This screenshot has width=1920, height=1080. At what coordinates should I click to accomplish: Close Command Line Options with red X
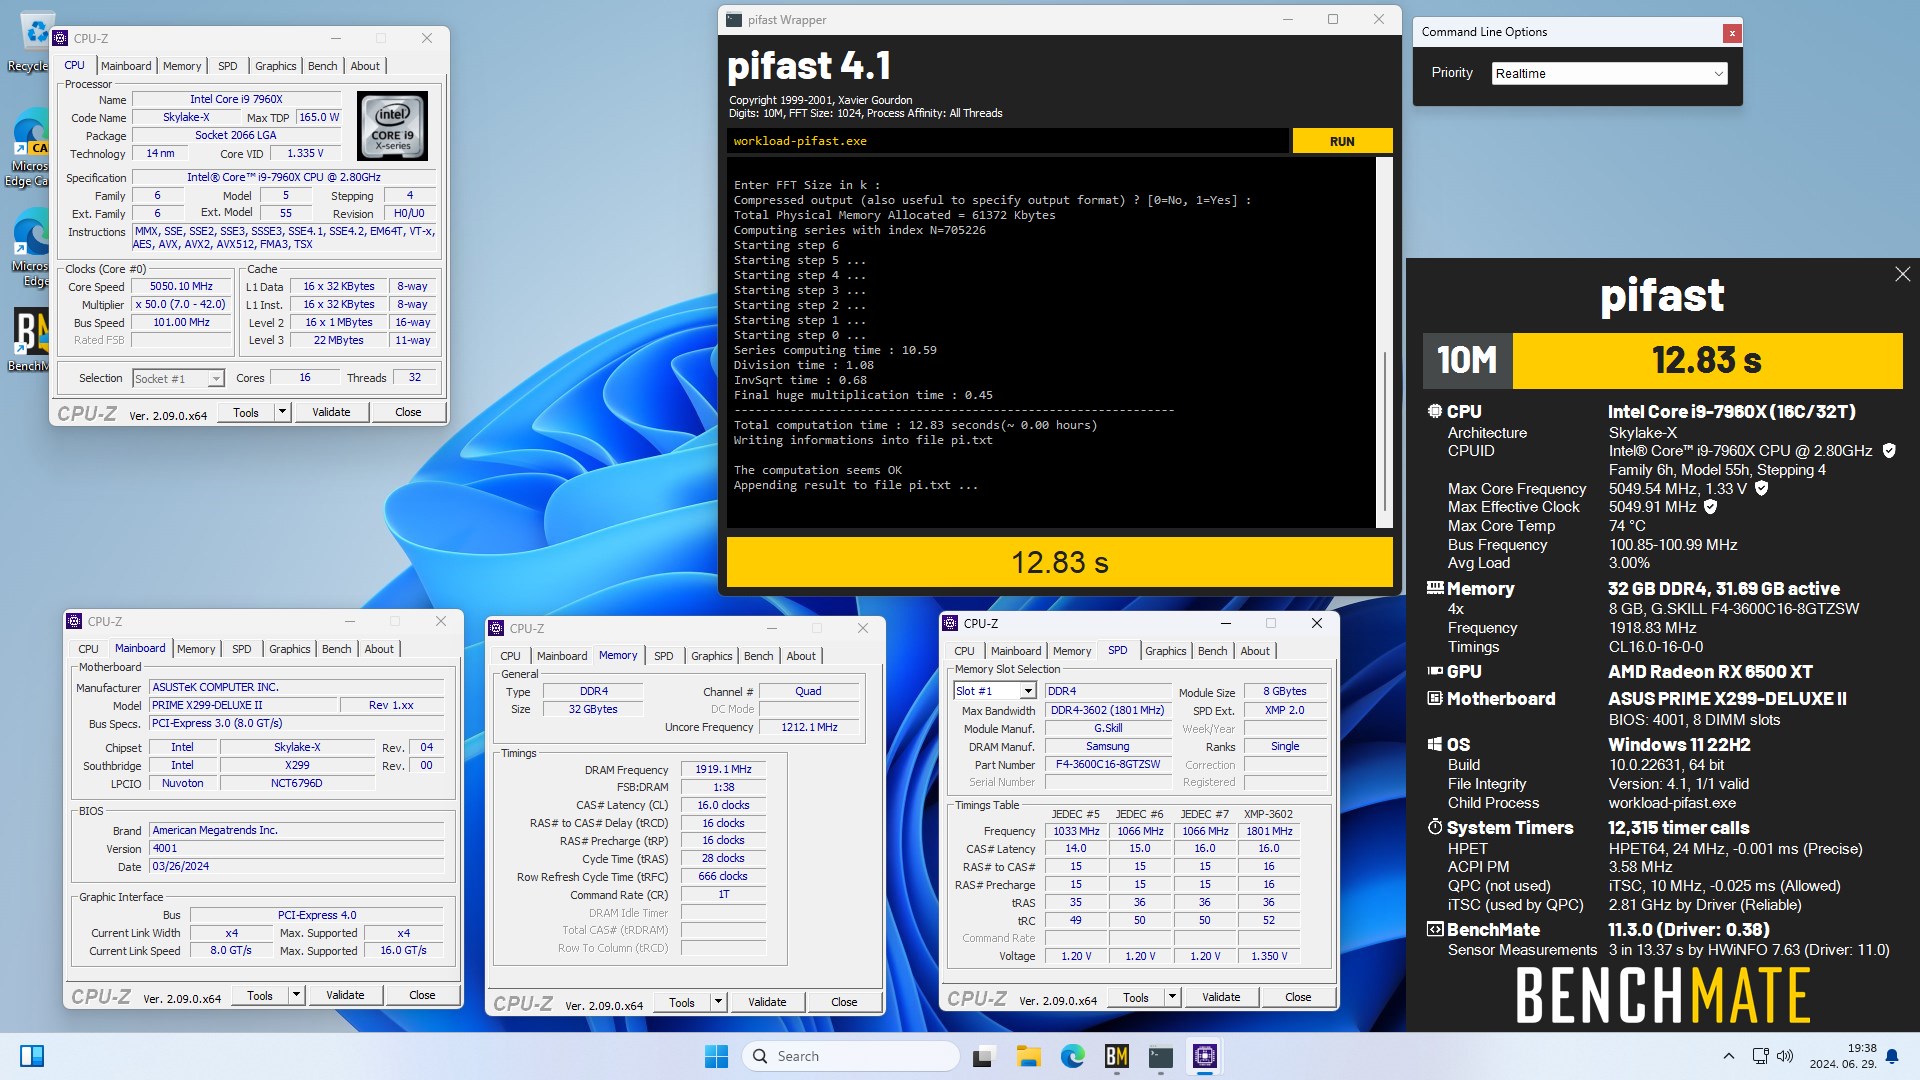point(1732,33)
